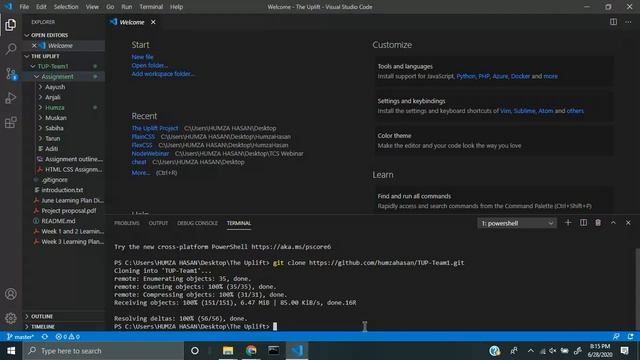Click the Open folder... link
Screen dimensions: 640x360
point(149,66)
